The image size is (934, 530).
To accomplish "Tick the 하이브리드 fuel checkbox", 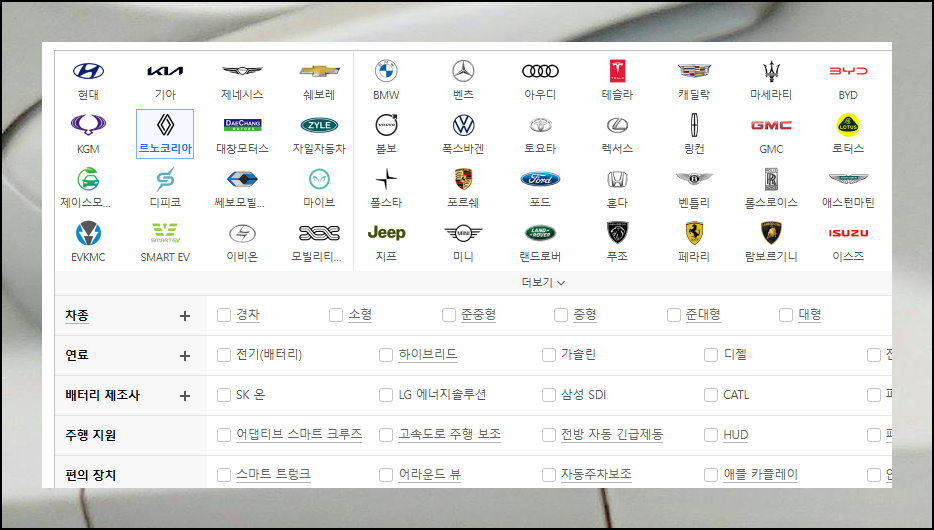I will coord(386,355).
